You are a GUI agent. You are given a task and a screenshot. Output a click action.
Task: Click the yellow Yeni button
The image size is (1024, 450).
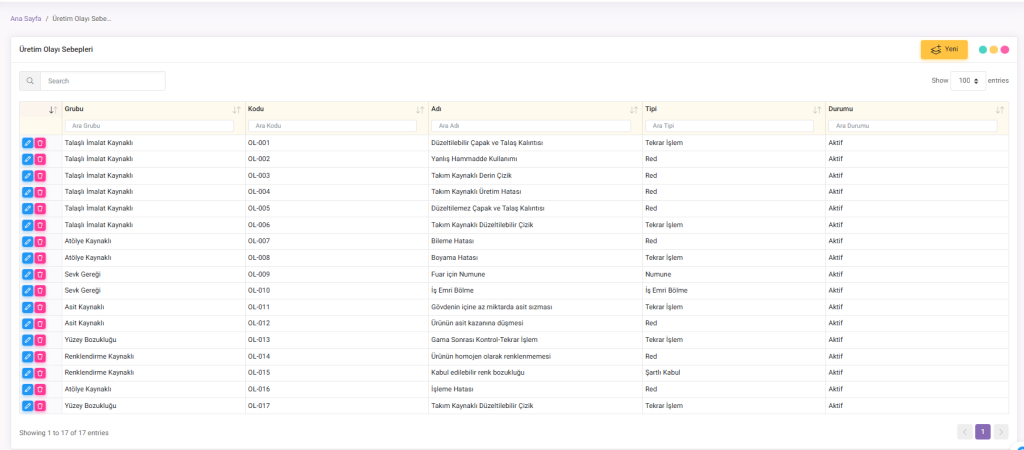[x=943, y=49]
